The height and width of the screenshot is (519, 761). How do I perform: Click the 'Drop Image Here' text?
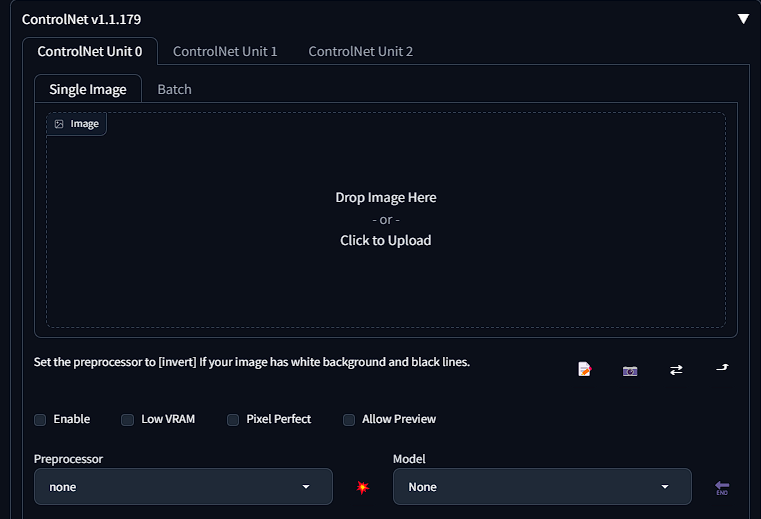click(x=385, y=198)
